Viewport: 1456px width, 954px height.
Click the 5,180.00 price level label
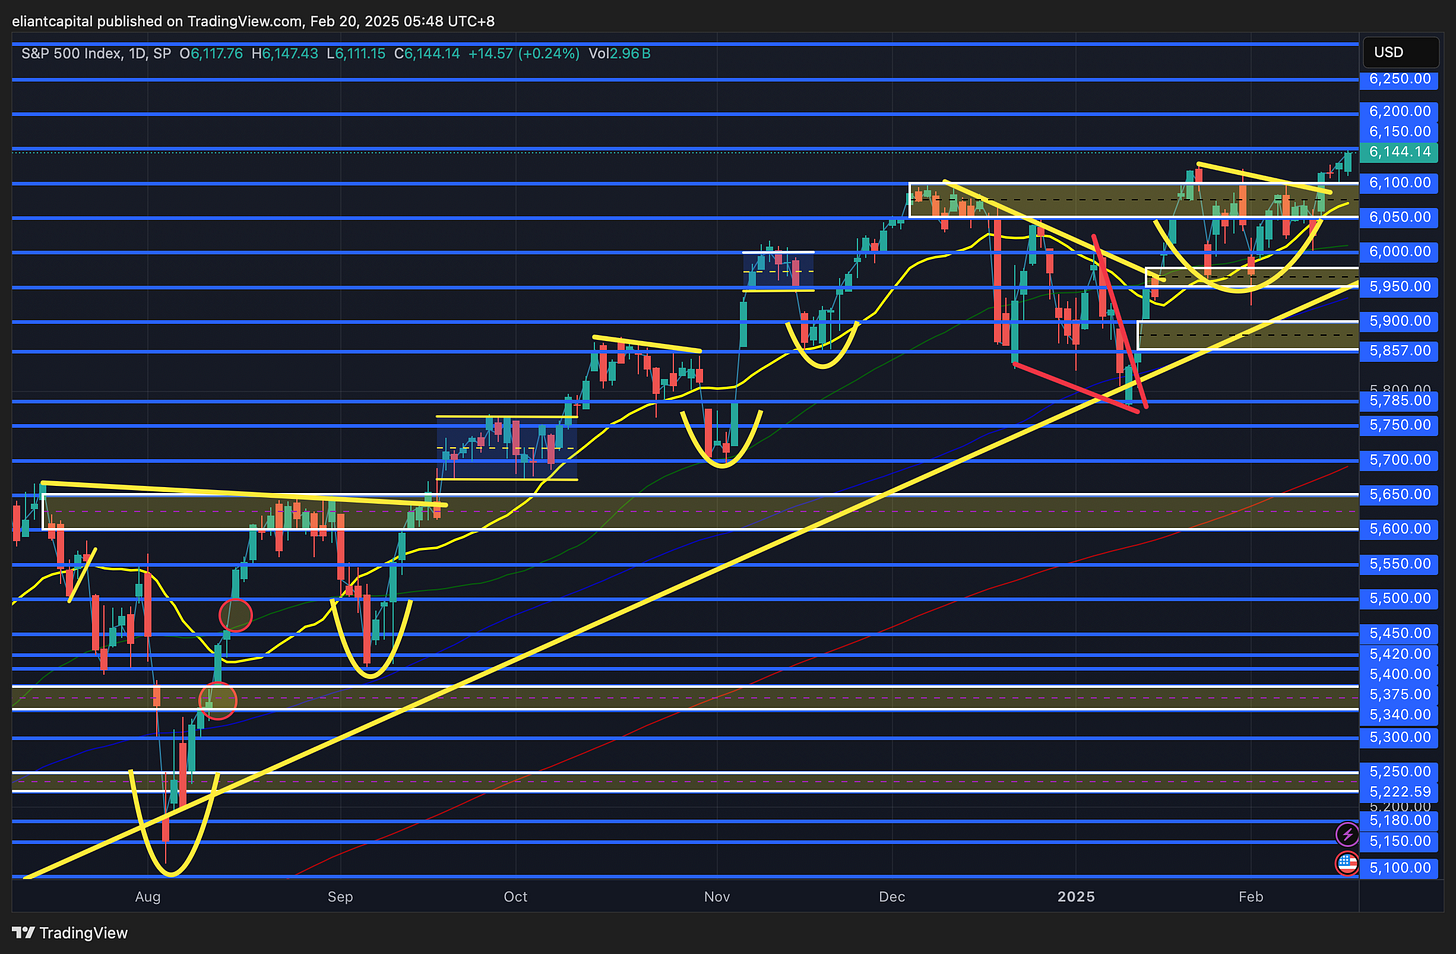click(x=1400, y=821)
